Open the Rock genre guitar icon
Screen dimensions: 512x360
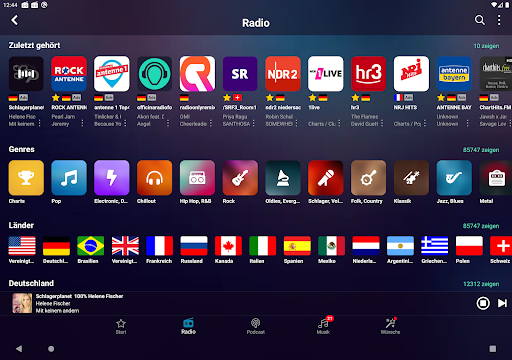coord(240,178)
